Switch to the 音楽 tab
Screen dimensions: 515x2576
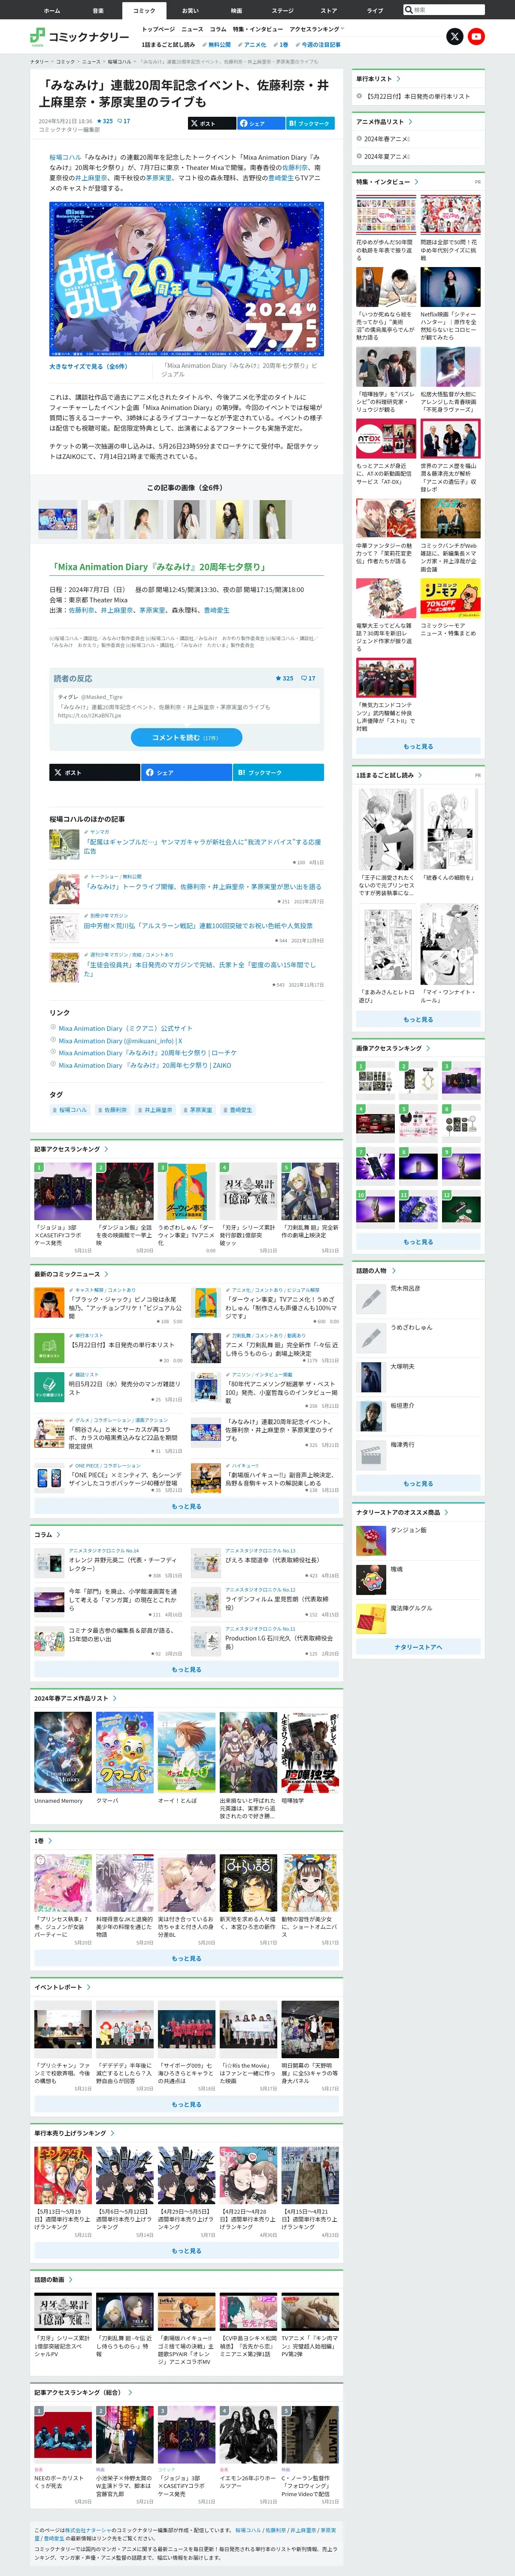98,10
